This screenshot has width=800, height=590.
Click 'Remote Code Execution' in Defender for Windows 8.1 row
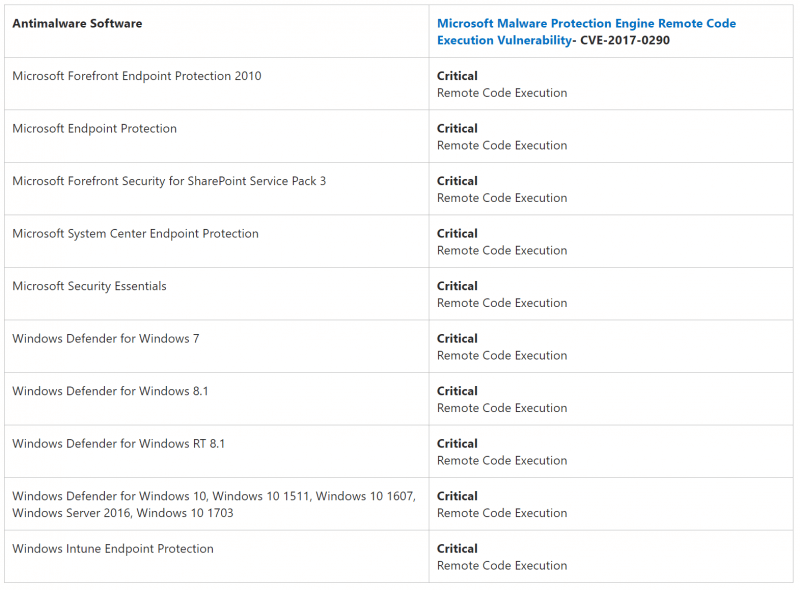tap(502, 409)
